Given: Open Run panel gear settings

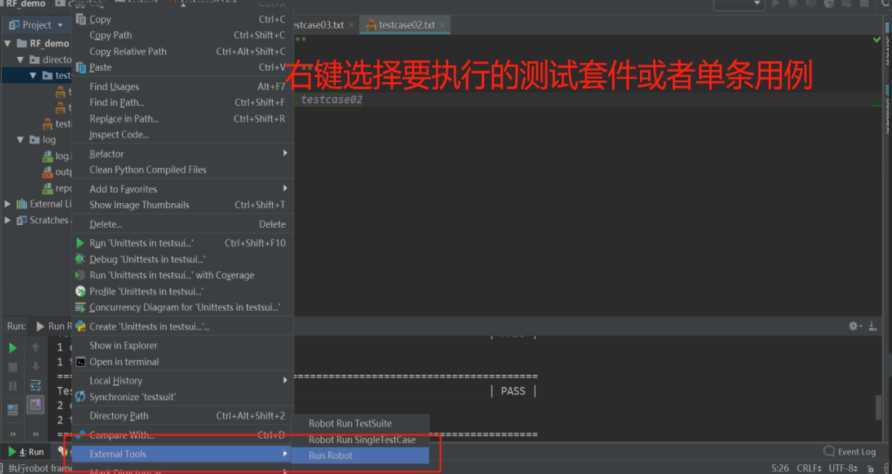Looking at the screenshot, I should click(854, 326).
